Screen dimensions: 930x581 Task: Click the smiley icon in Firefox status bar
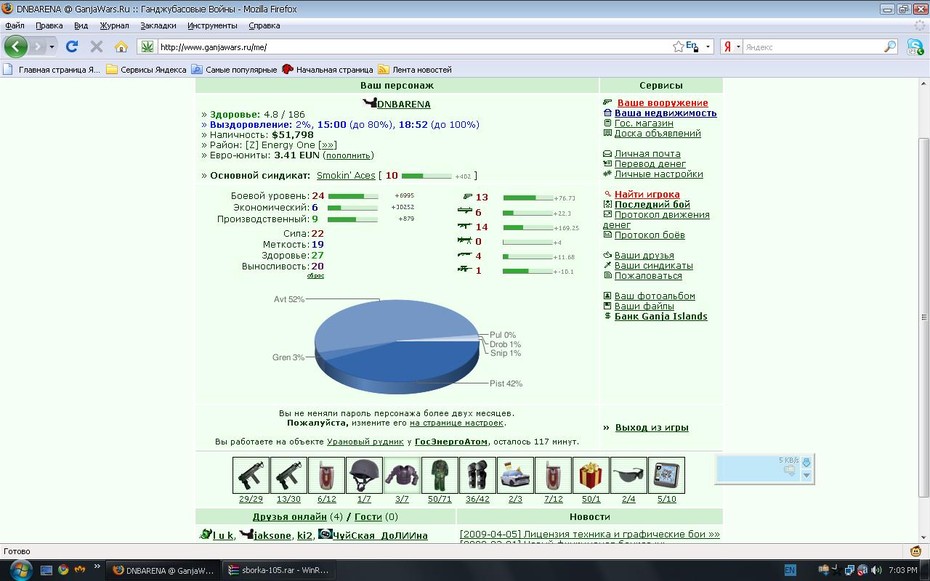916,551
